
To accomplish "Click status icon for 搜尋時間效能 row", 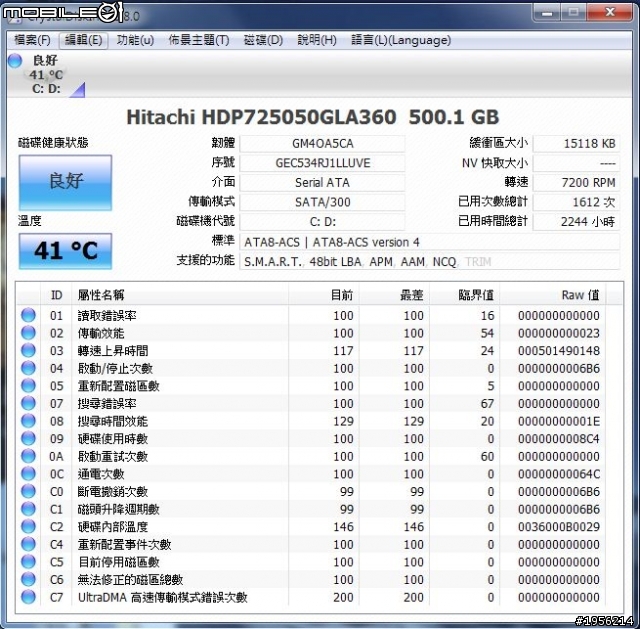I will click(28, 420).
